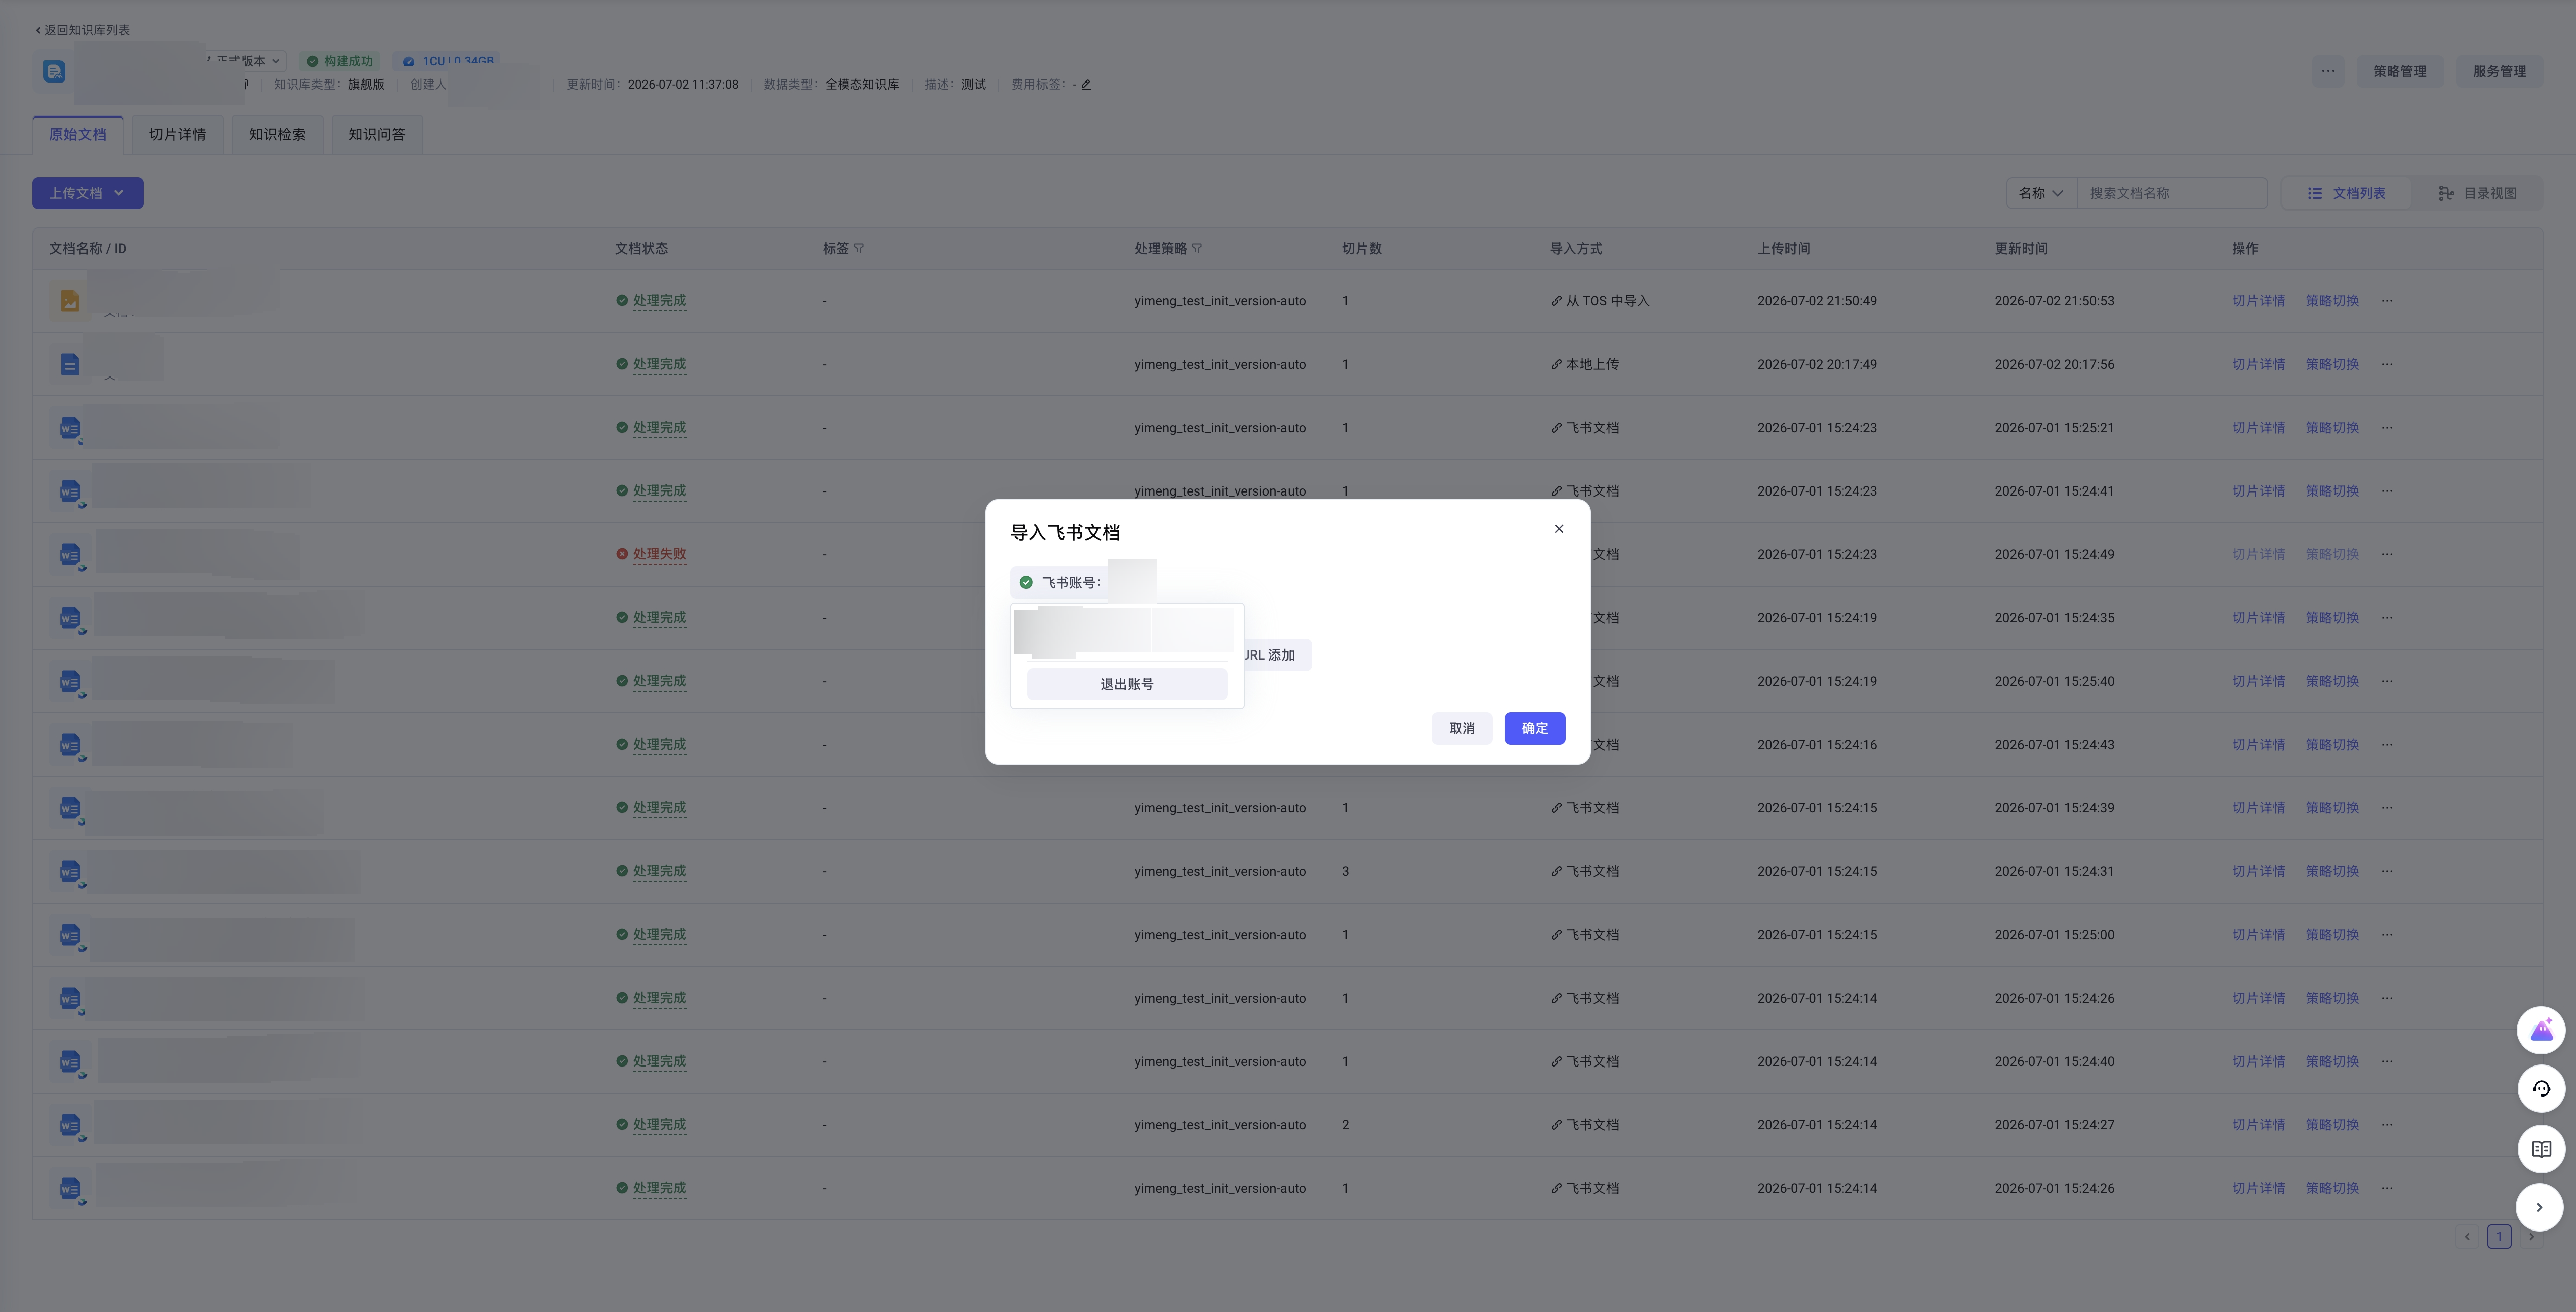Click the 搜索文档名称 search field
Image resolution: width=2576 pixels, height=1312 pixels.
[2172, 193]
